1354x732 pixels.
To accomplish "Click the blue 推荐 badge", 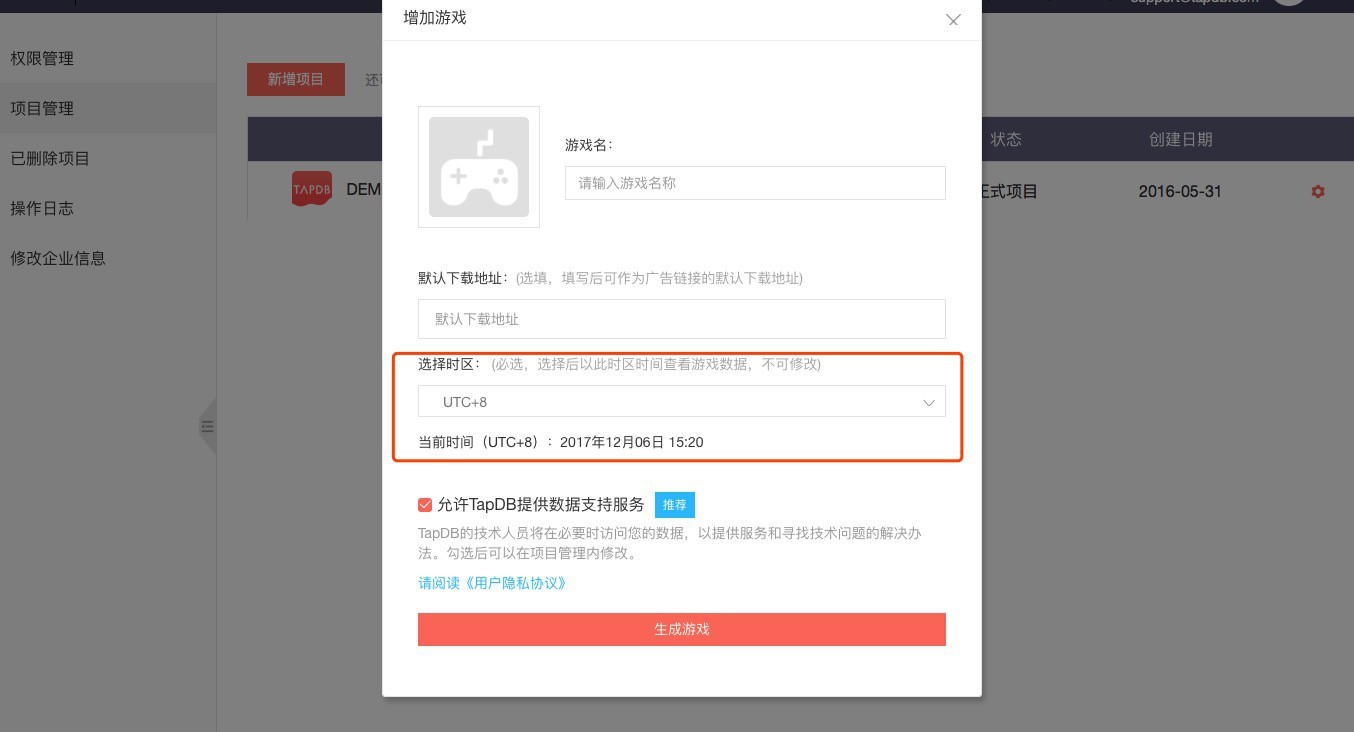I will [x=674, y=505].
